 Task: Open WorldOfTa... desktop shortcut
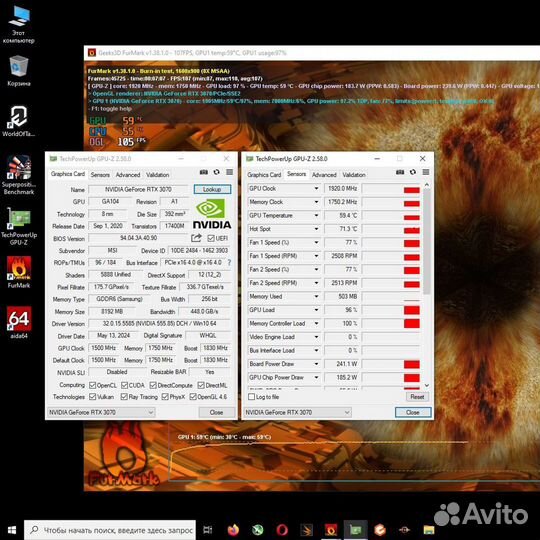coord(19,121)
